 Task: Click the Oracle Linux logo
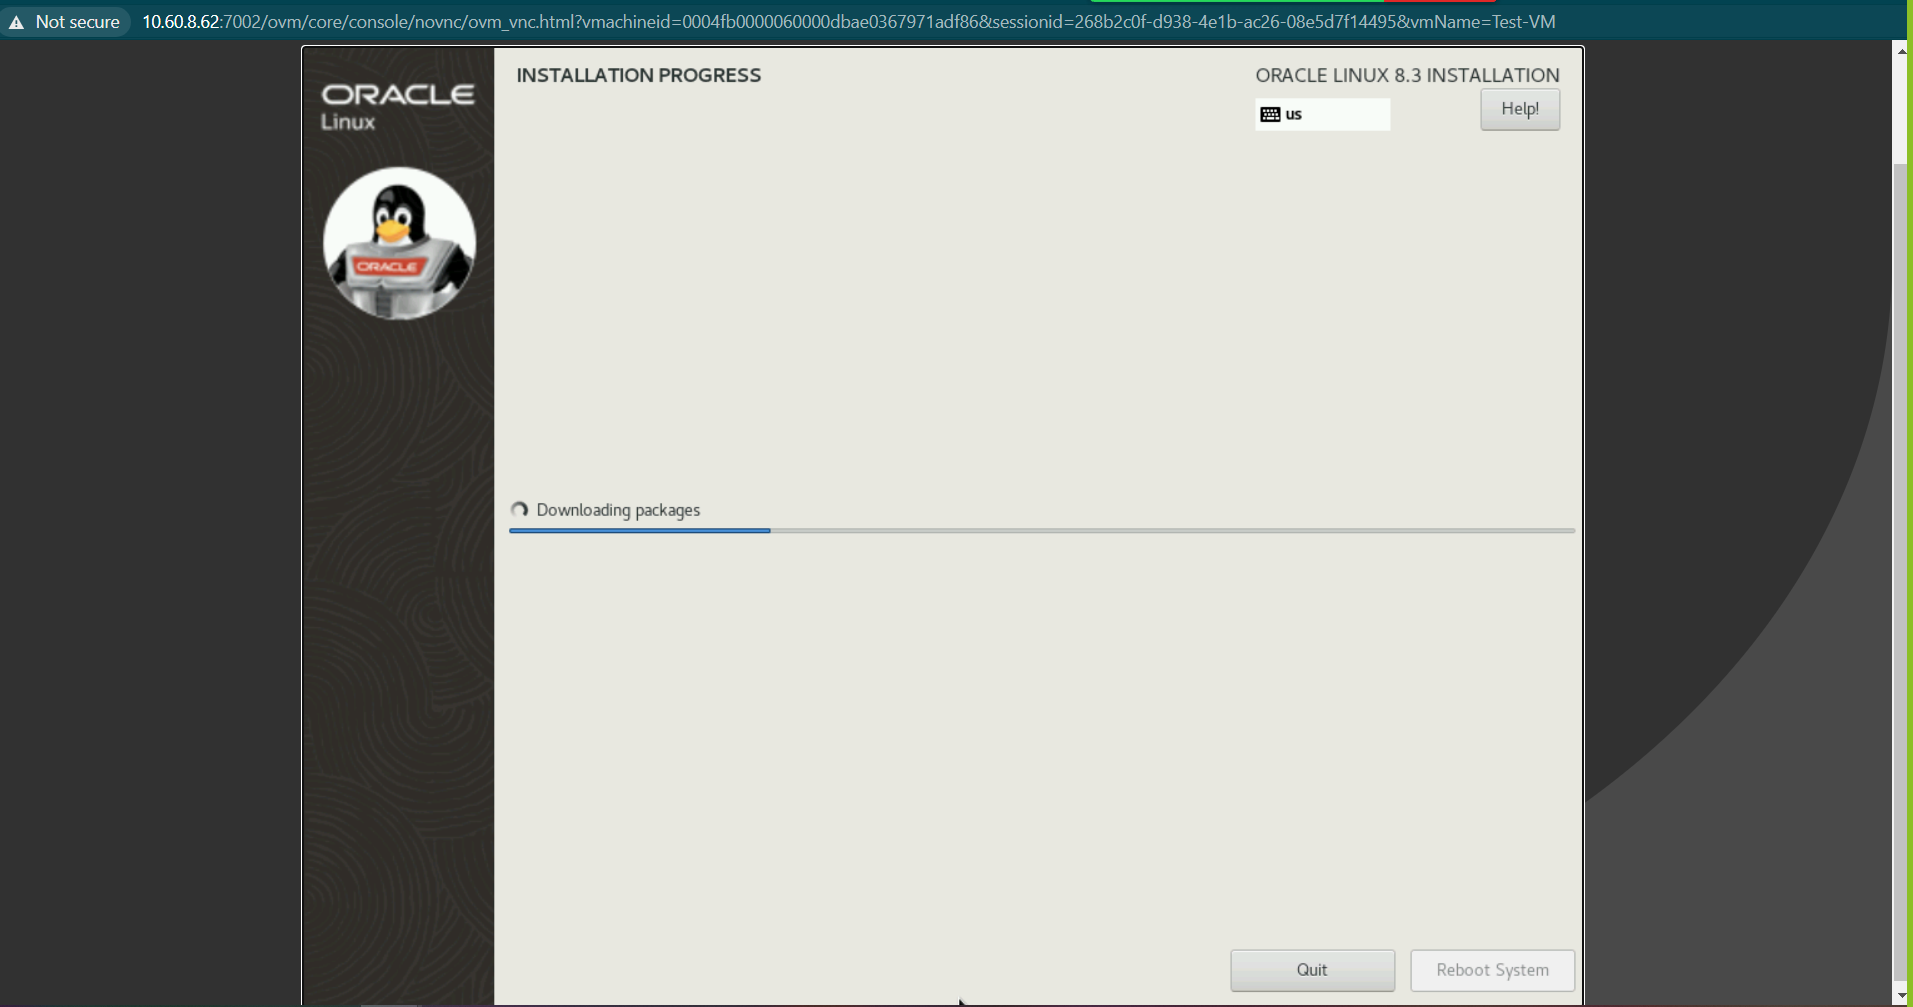(398, 107)
